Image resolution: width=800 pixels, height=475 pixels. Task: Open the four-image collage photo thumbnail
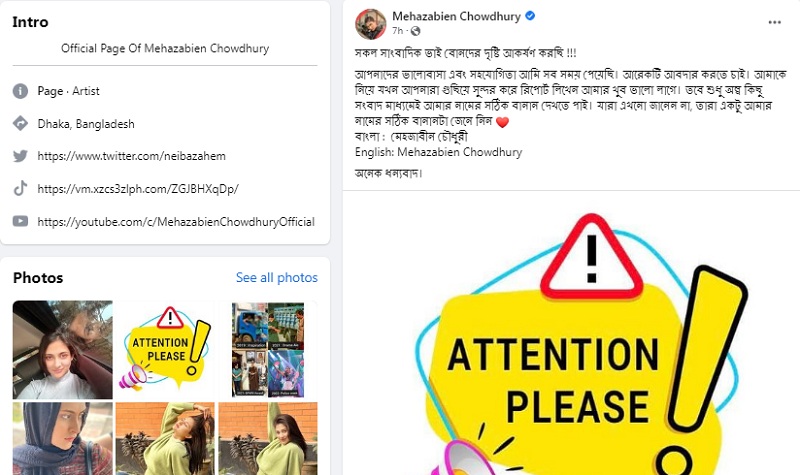[x=268, y=349]
